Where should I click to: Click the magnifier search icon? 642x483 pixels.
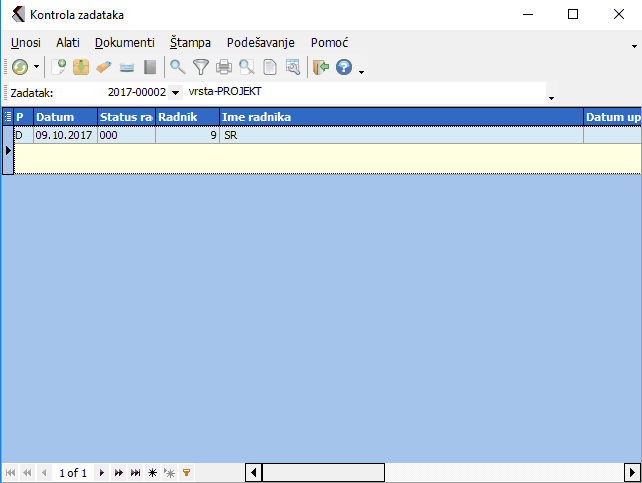(x=177, y=67)
